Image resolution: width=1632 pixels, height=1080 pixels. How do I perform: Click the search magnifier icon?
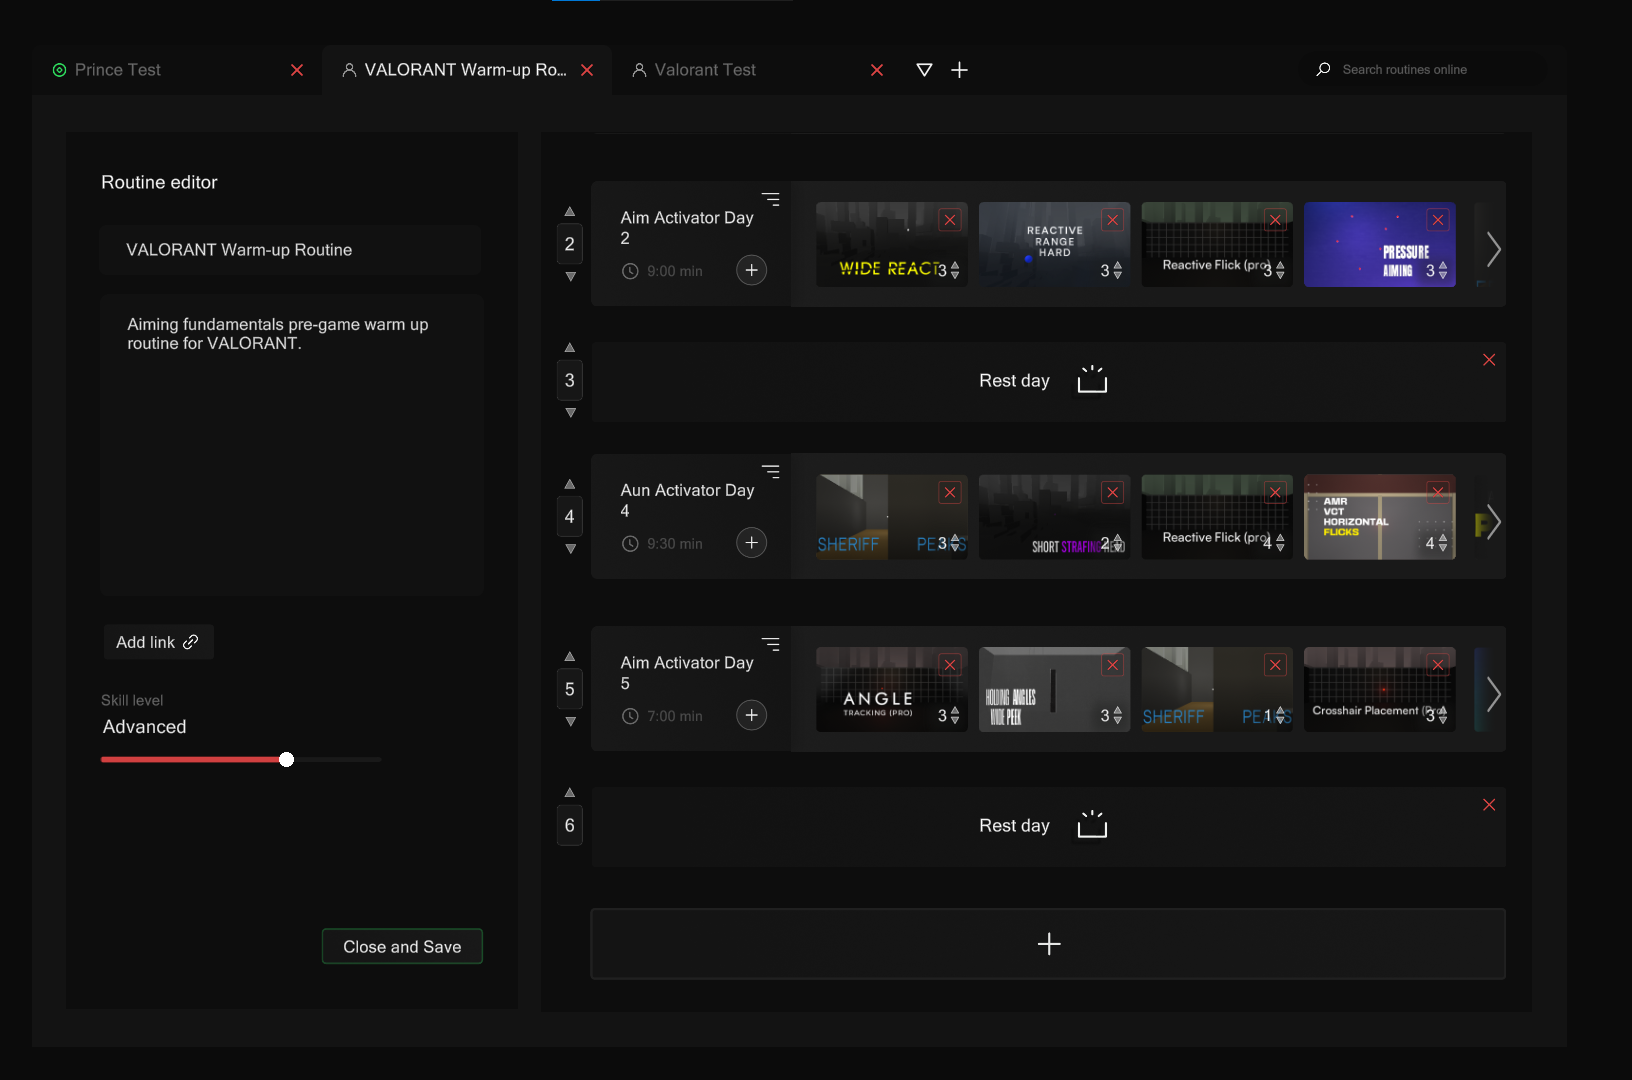[x=1323, y=70]
